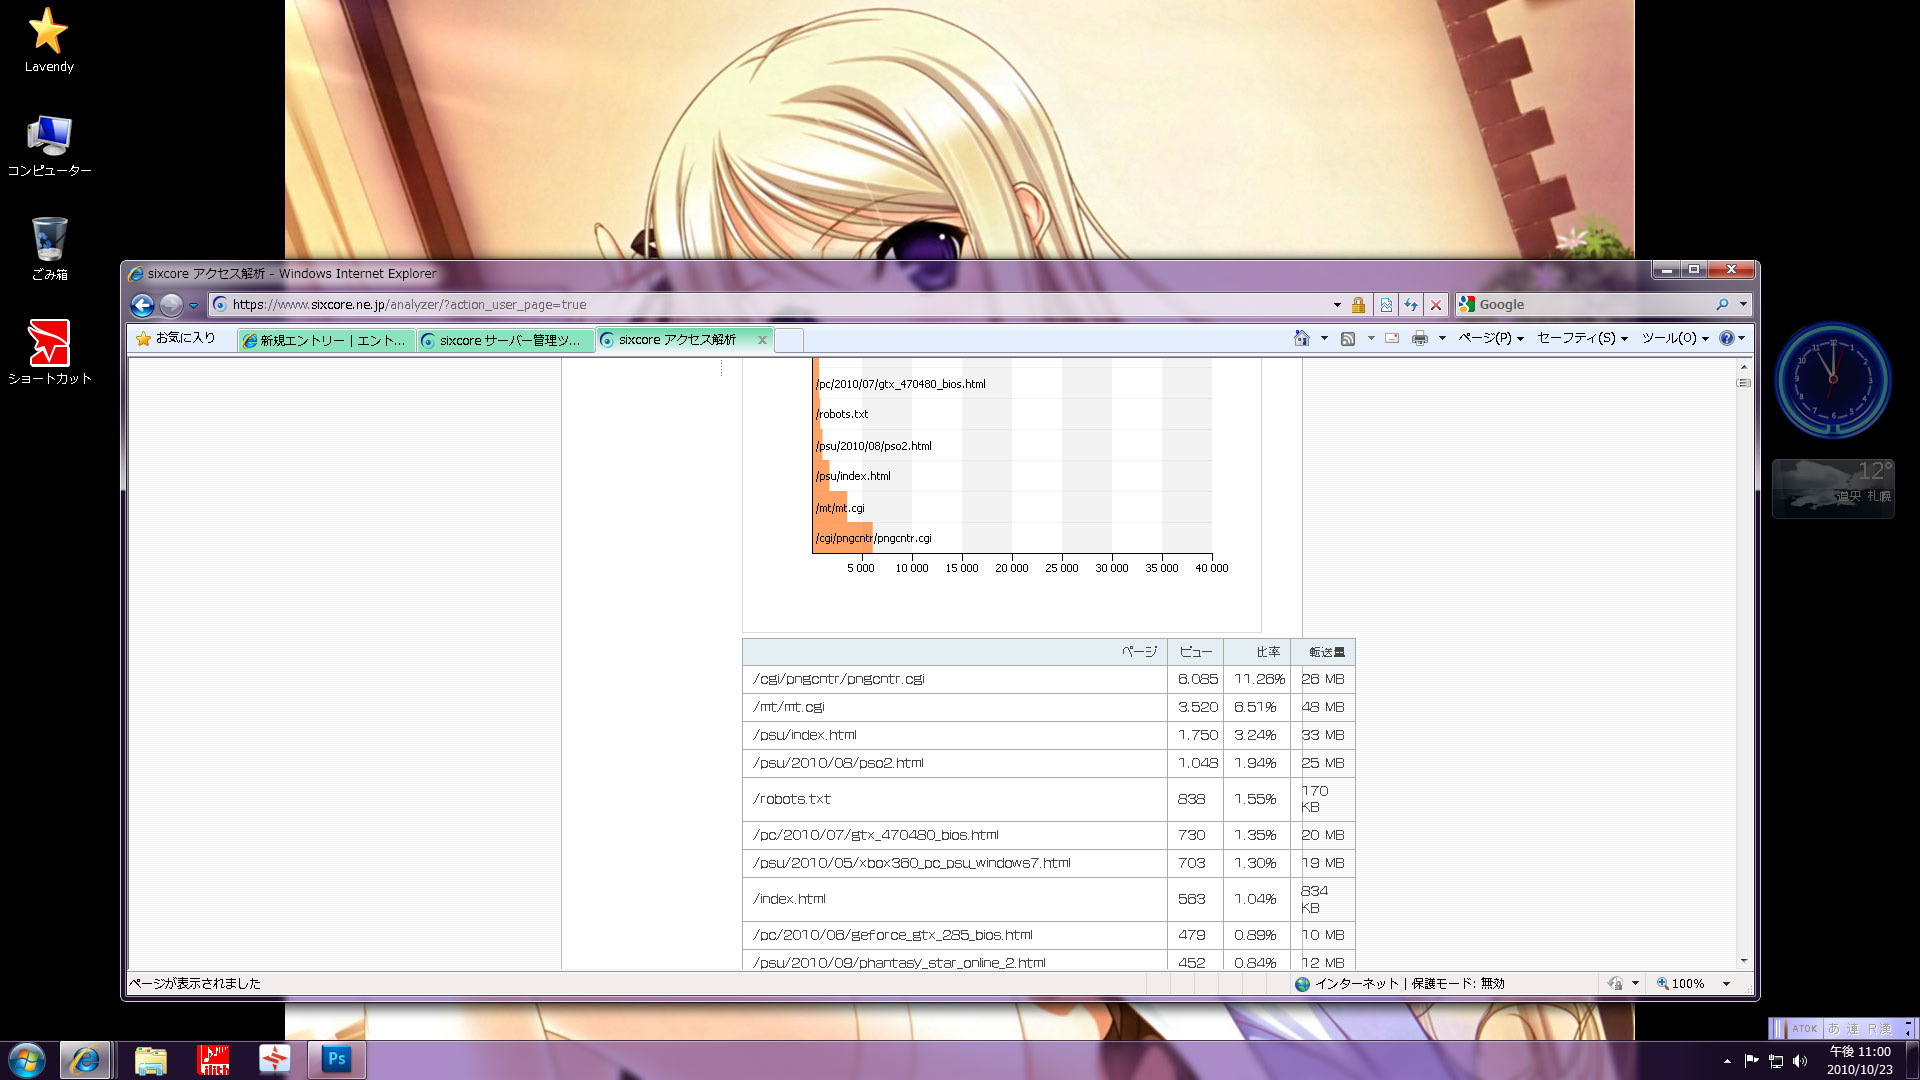Switch to the sixcore サーバー管理ツール tab
Viewport: 1920px width, 1080px height.
pyautogui.click(x=506, y=341)
